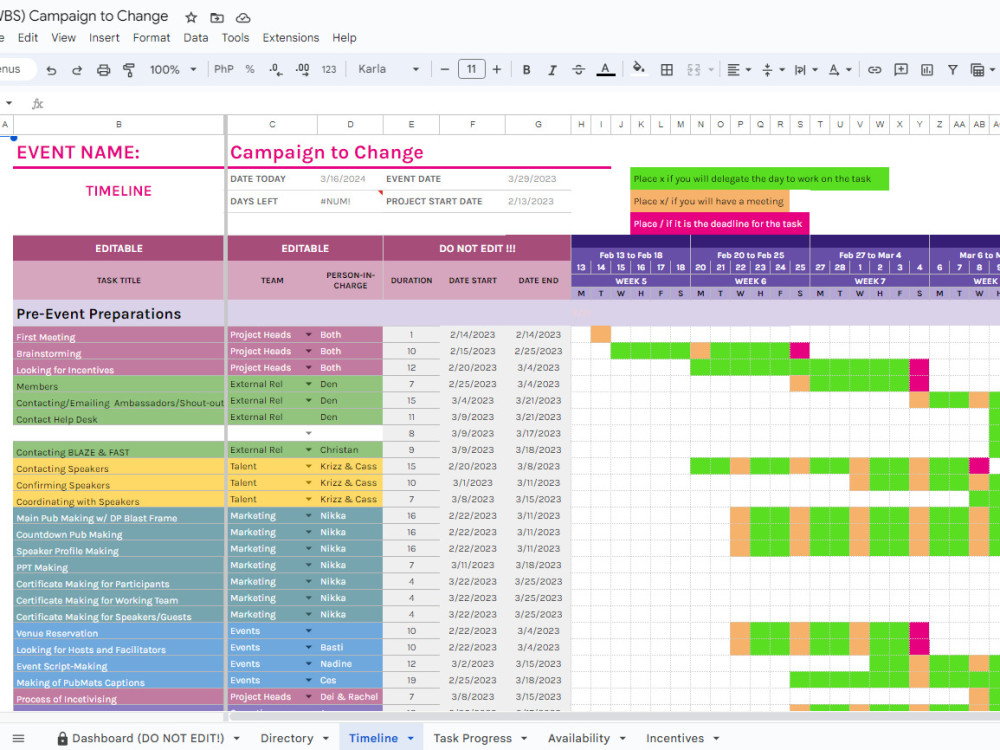The height and width of the screenshot is (750, 1000).
Task: Open the fill color picker
Action: coord(638,69)
